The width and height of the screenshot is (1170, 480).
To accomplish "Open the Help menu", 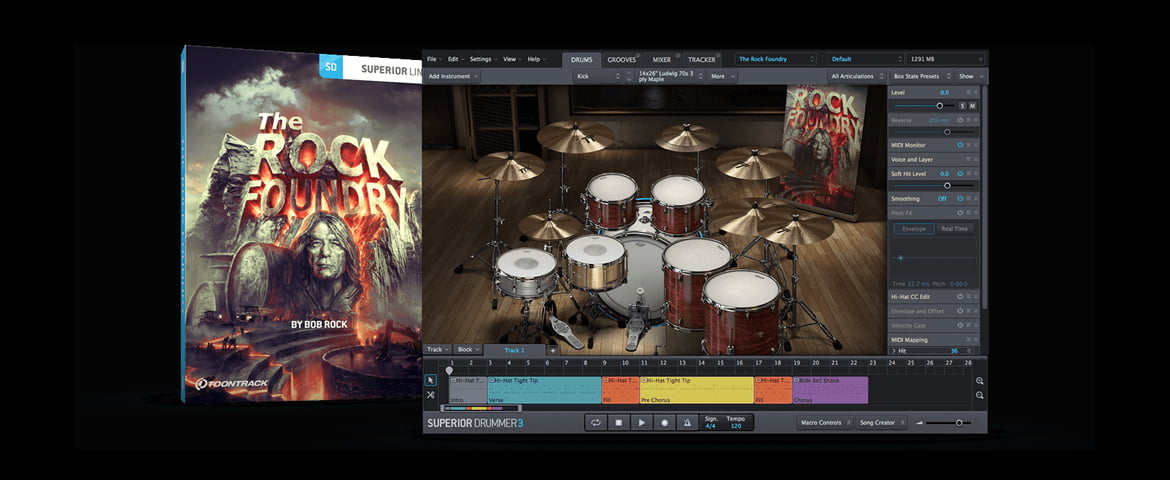I will pyautogui.click(x=536, y=59).
